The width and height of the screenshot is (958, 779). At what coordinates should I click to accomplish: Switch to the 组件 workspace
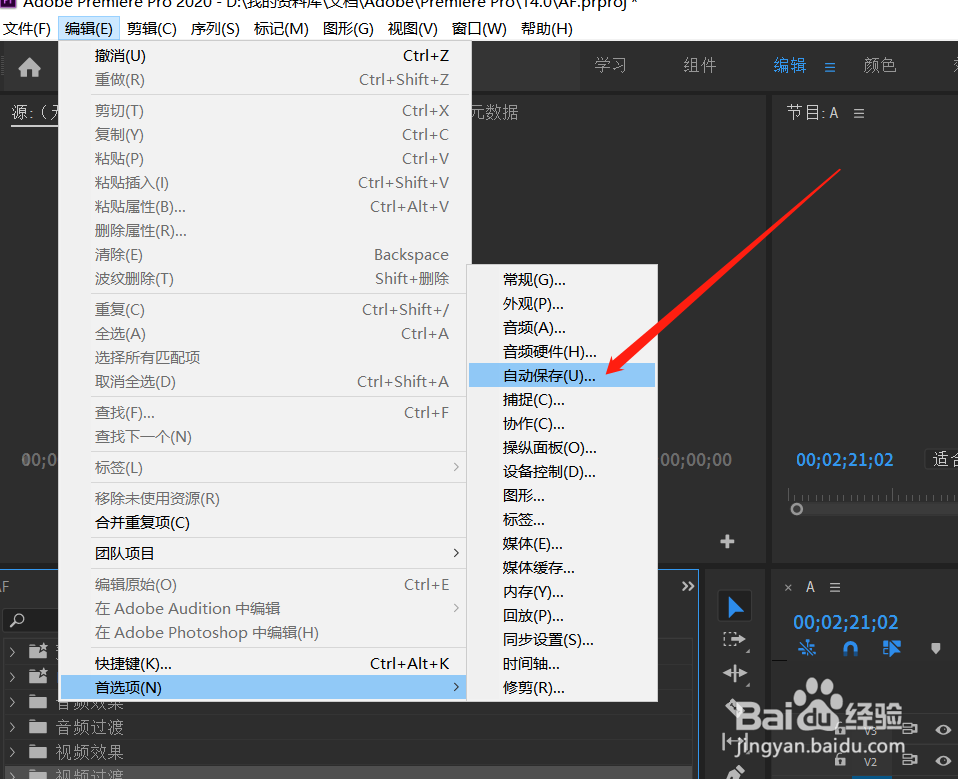tap(700, 65)
